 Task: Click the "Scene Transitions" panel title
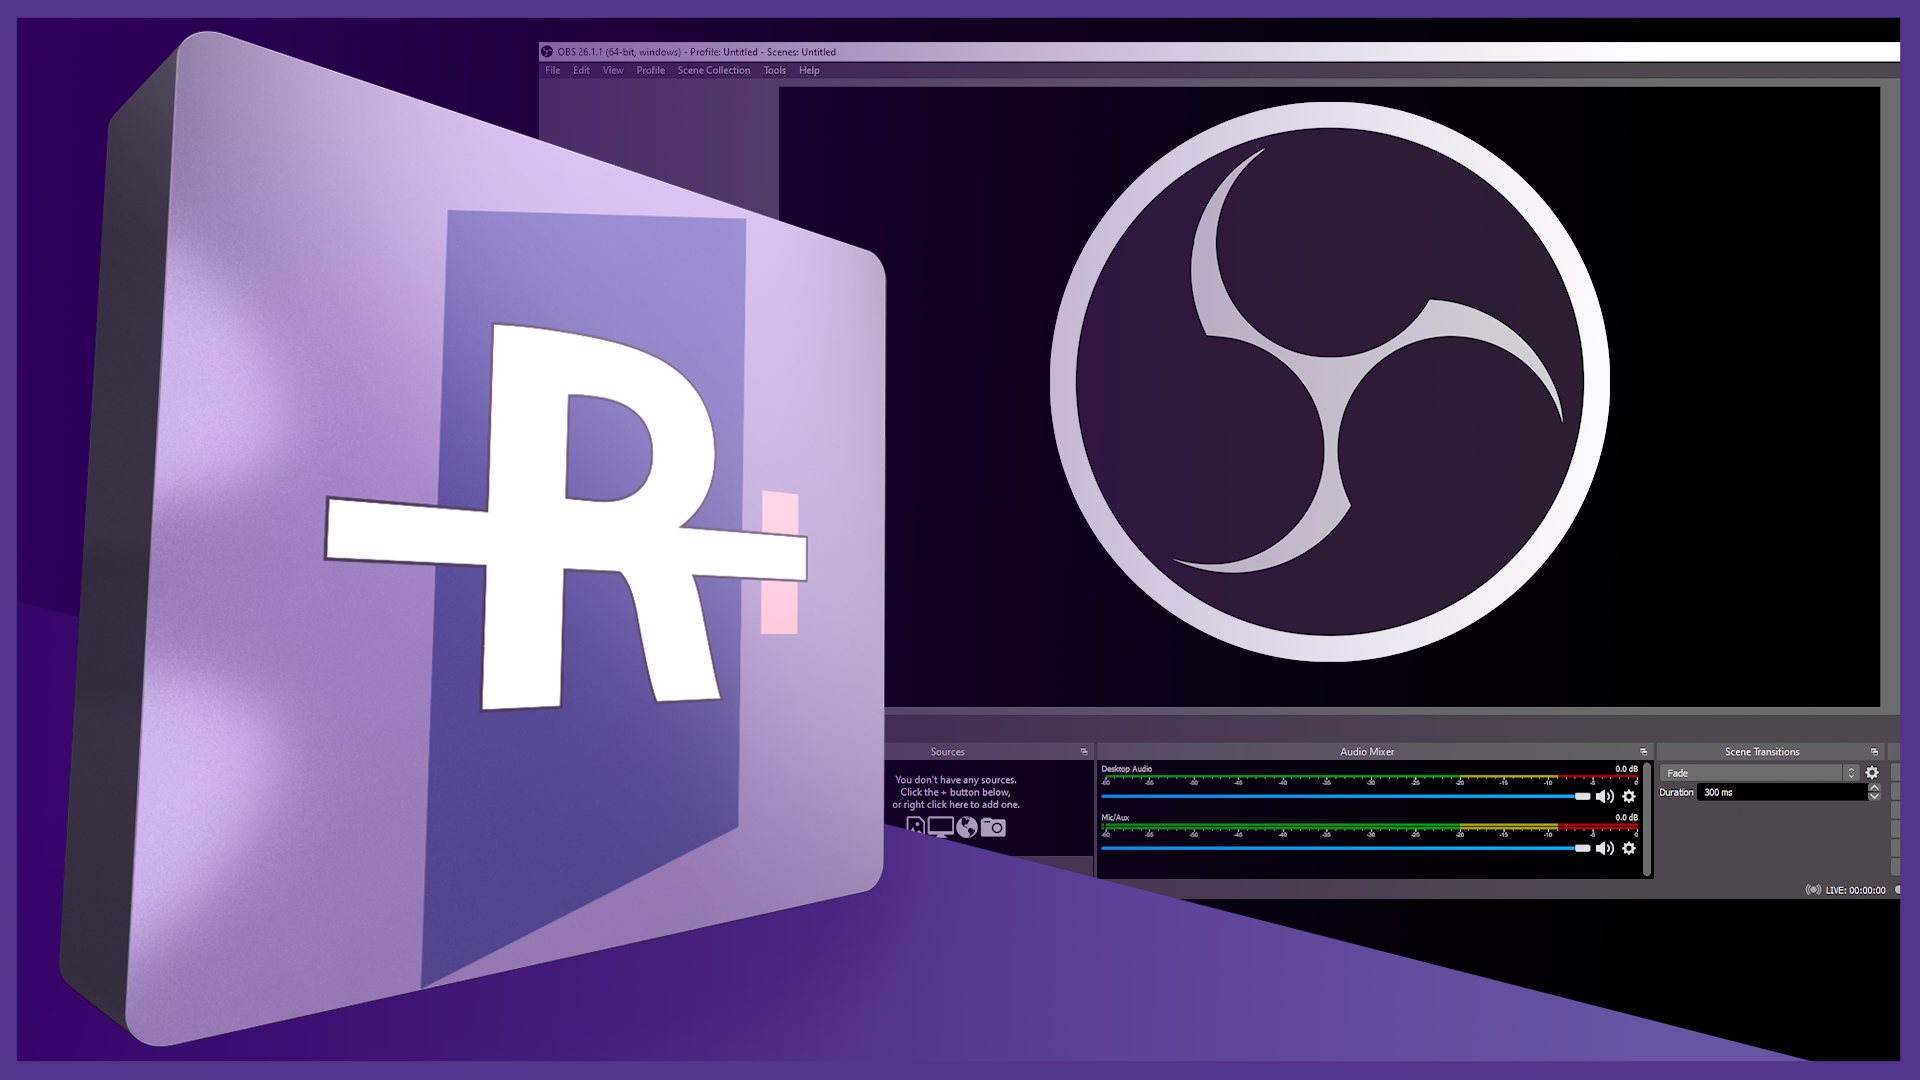1762,752
